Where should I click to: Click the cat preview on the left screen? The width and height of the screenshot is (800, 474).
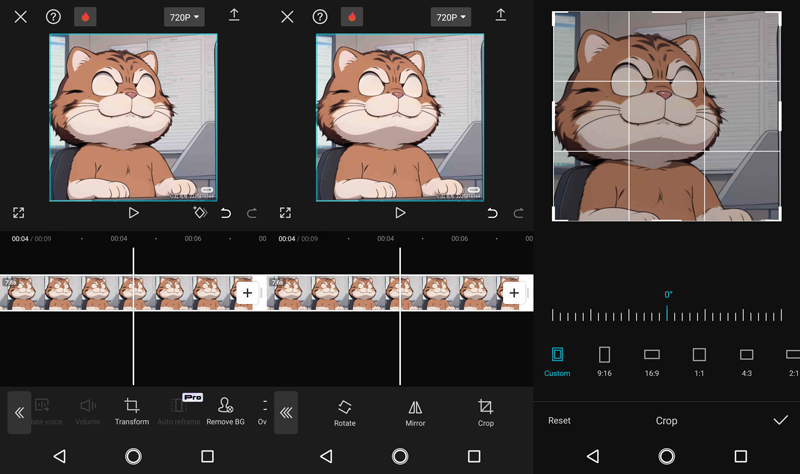tap(133, 117)
